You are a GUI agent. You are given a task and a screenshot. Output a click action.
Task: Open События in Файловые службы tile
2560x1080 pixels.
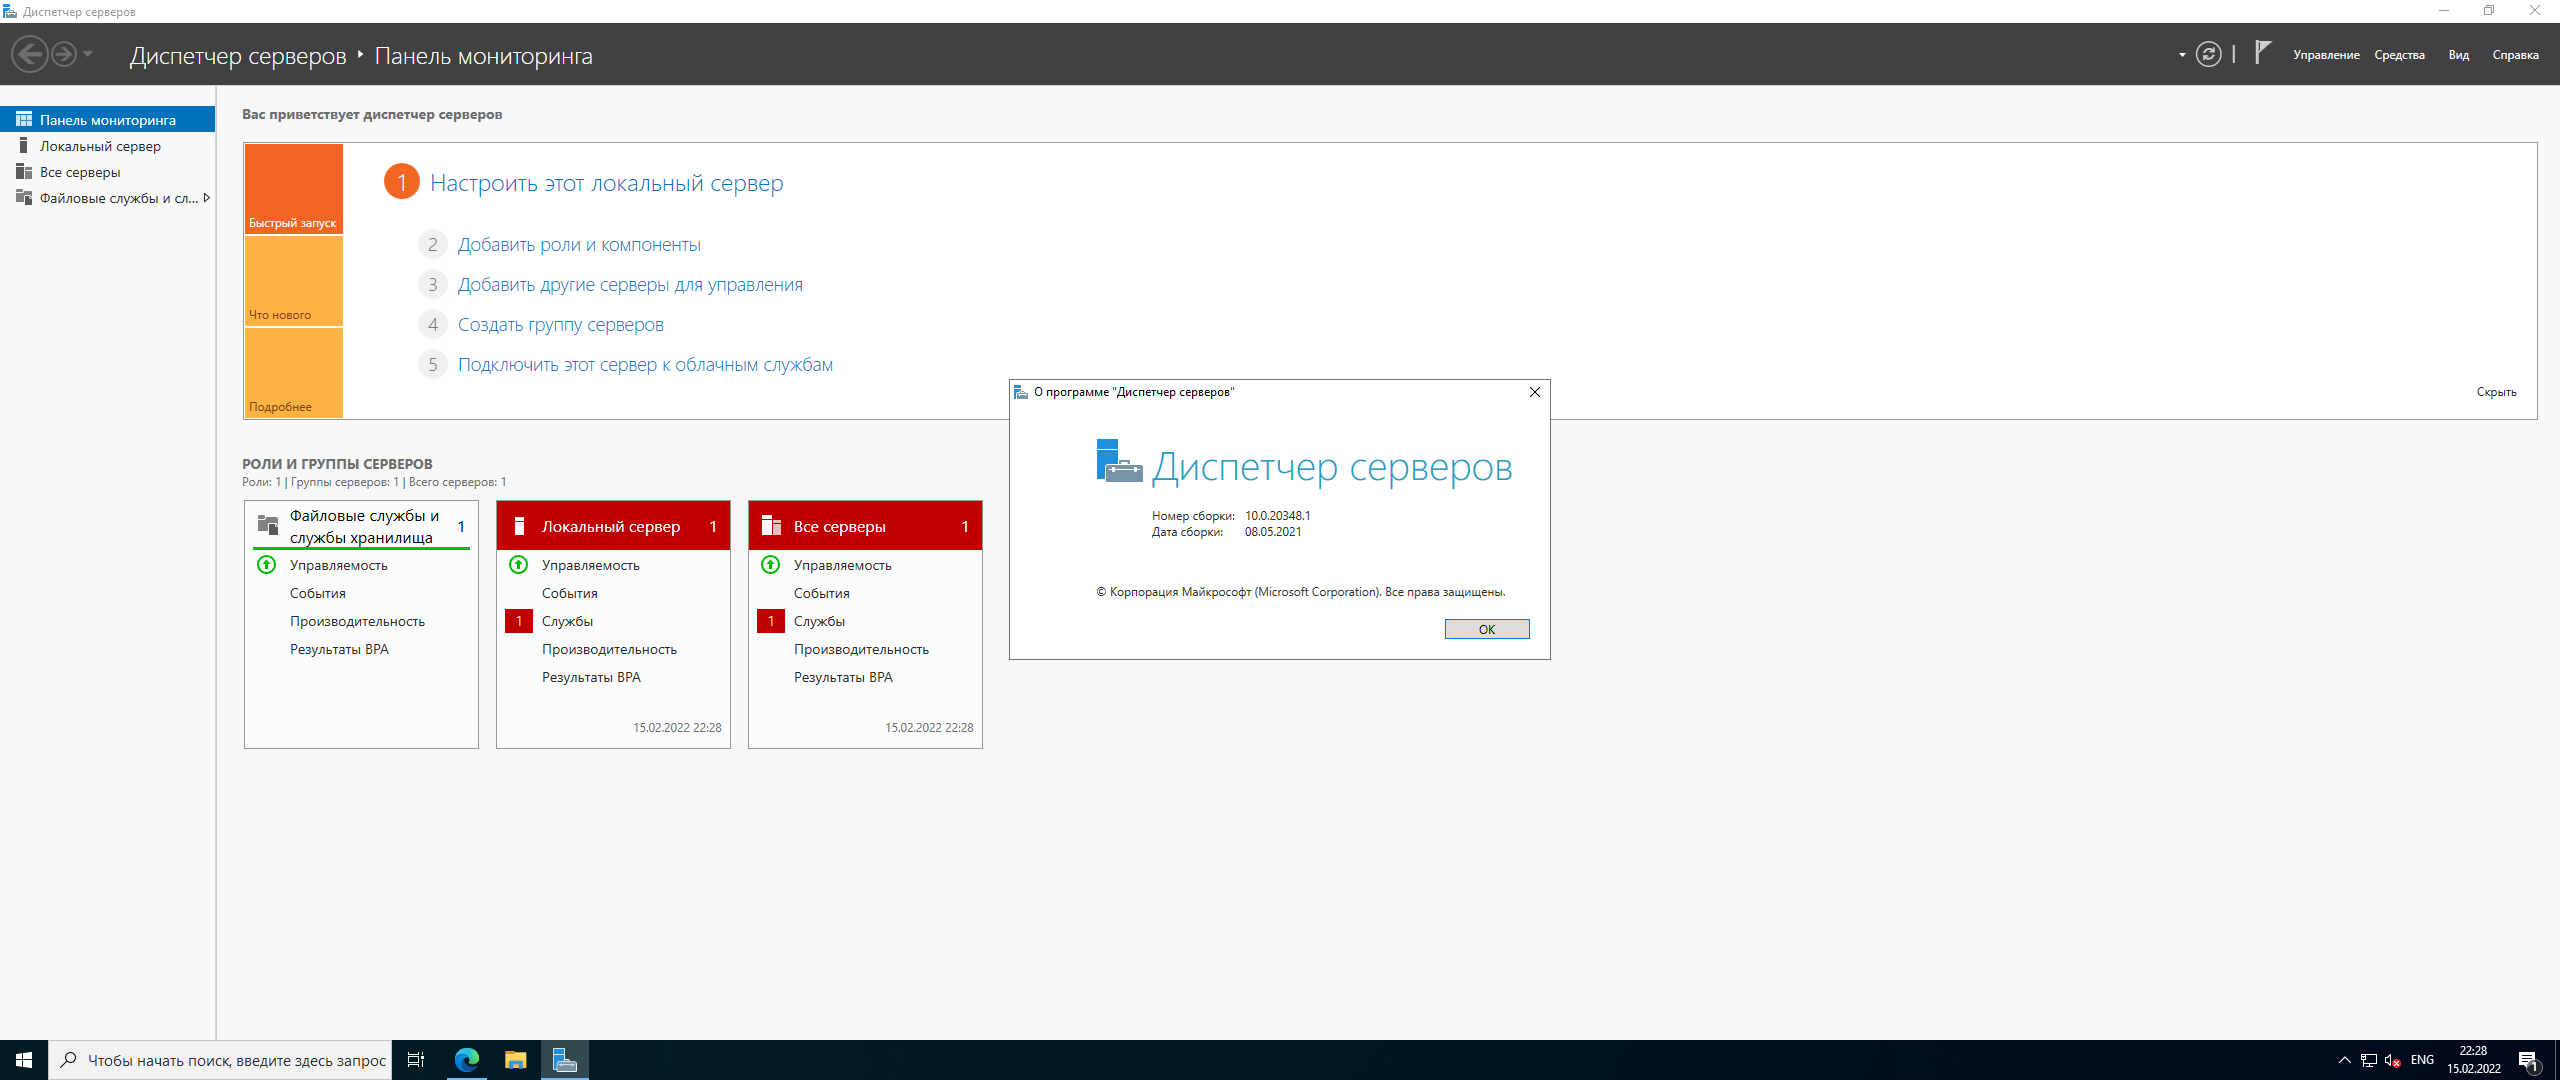(318, 593)
